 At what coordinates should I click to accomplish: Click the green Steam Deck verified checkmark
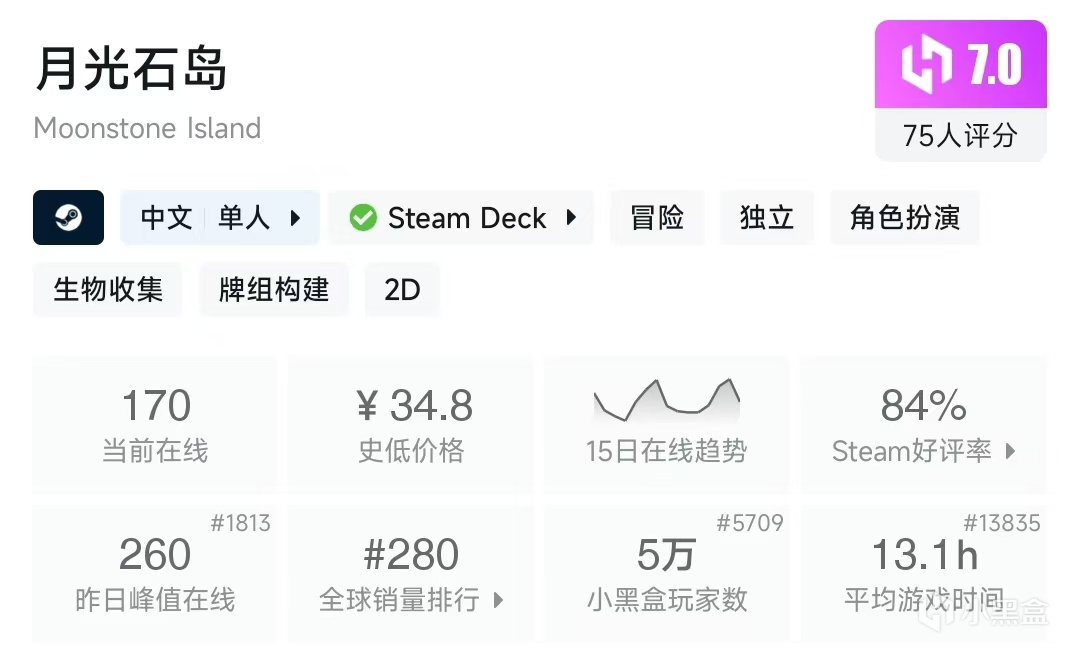pyautogui.click(x=363, y=218)
